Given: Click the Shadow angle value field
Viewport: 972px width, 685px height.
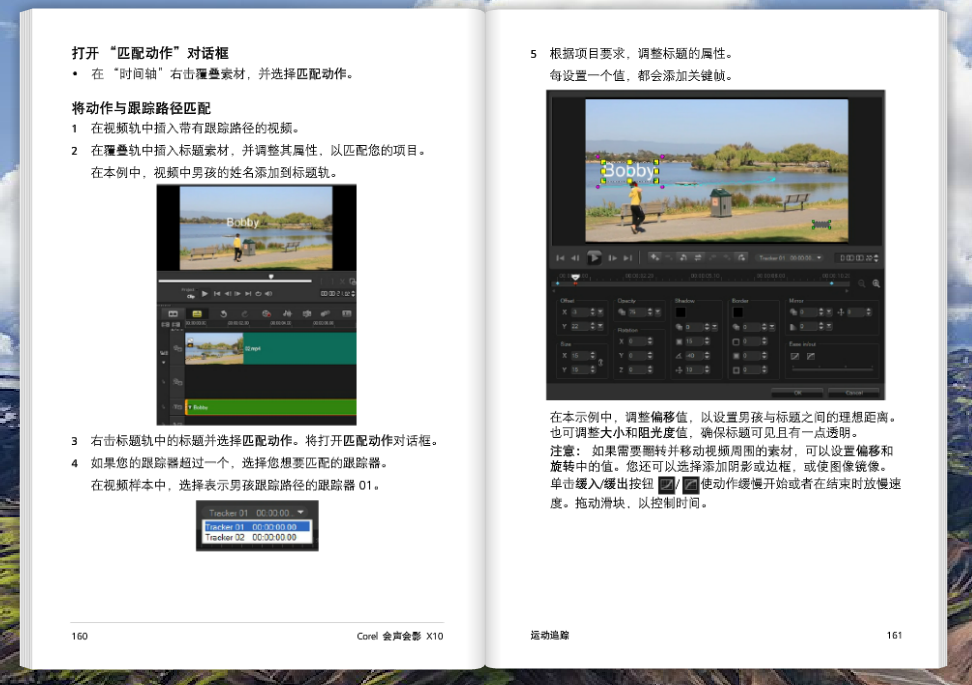Looking at the screenshot, I should point(693,355).
